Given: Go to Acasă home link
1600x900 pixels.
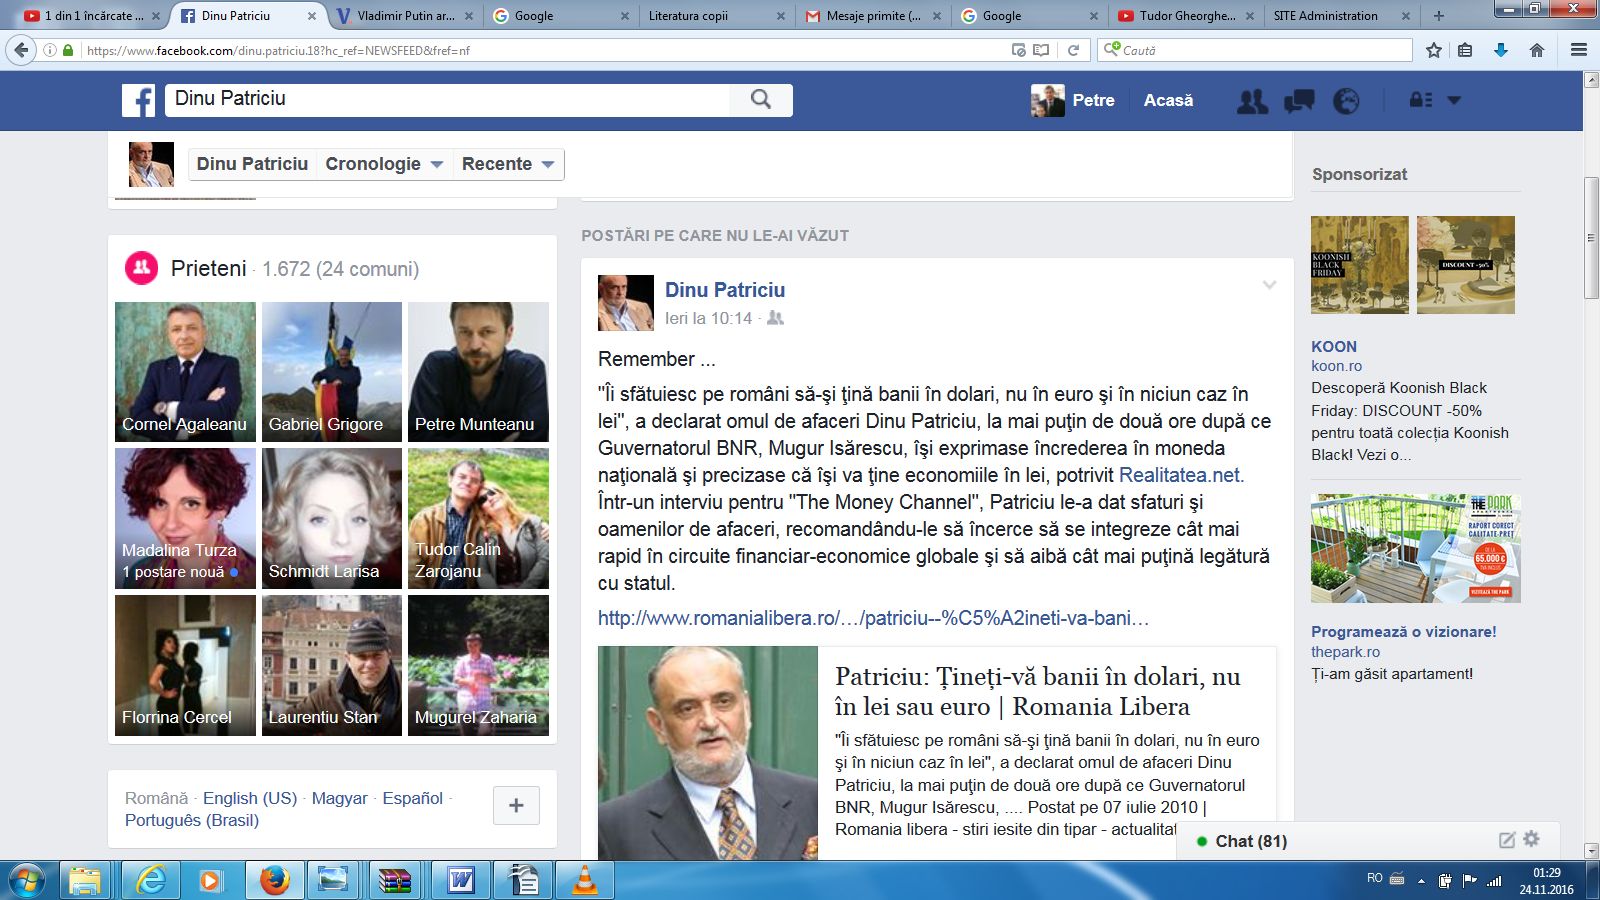Looking at the screenshot, I should [1168, 100].
